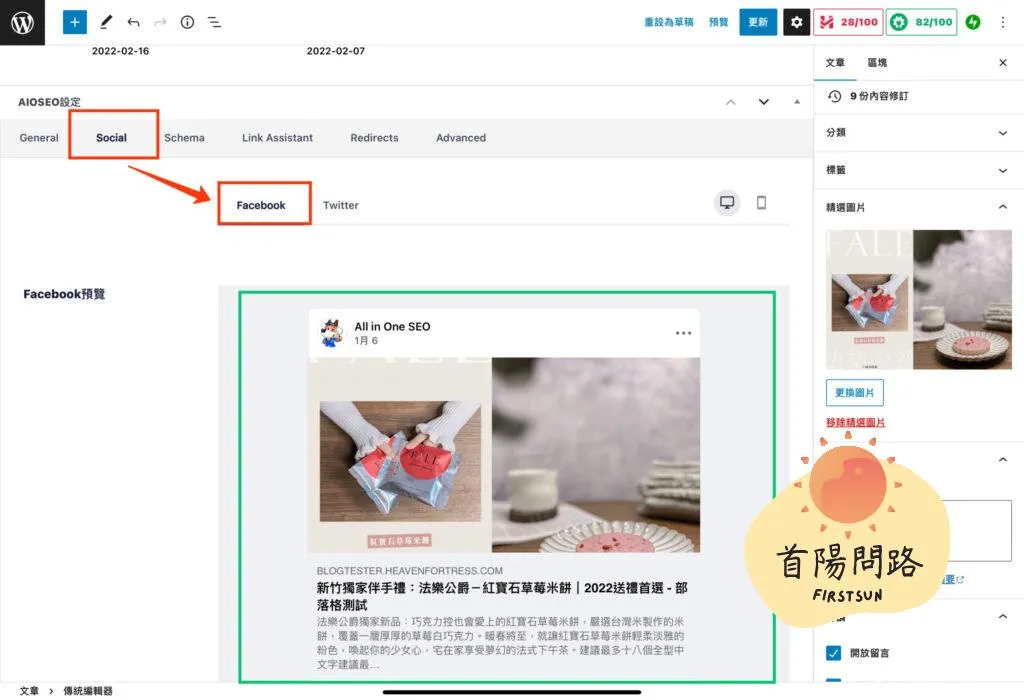
Task: Click the undo arrow icon
Action: click(x=133, y=22)
